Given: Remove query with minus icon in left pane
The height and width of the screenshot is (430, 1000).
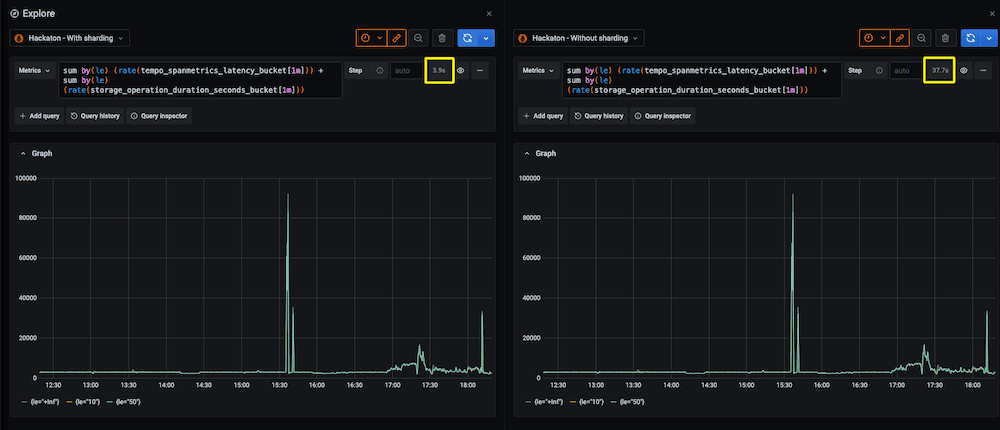Looking at the screenshot, I should click(481, 71).
